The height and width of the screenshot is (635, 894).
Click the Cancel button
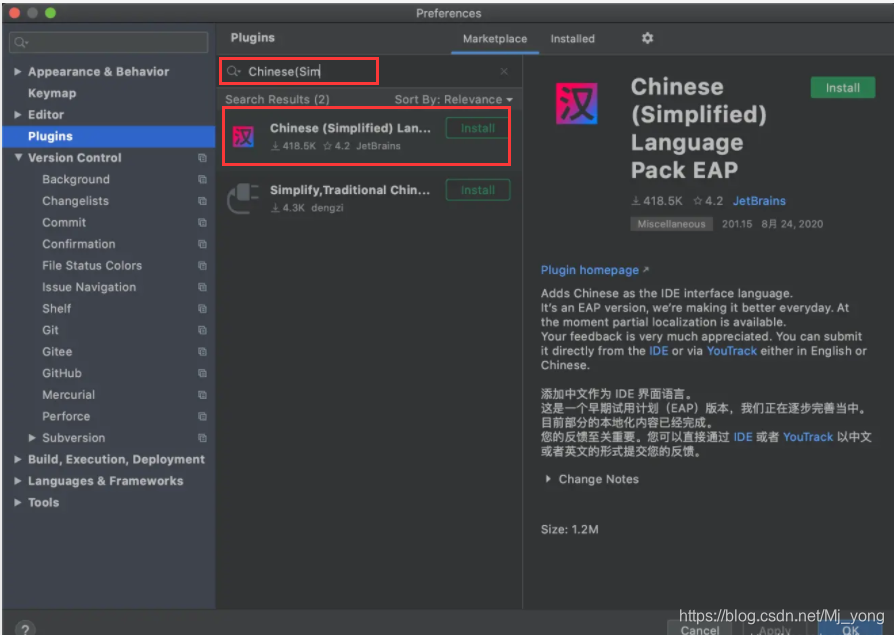(700, 629)
